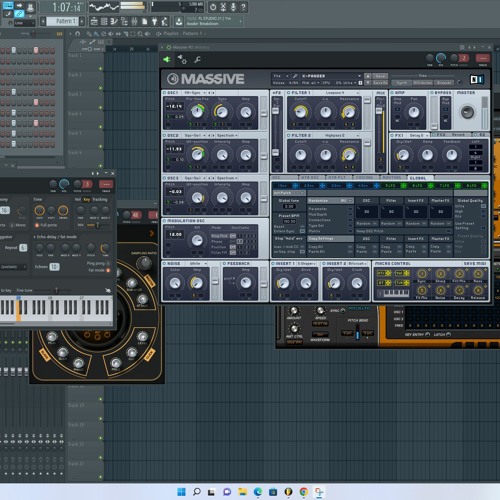Image resolution: width=500 pixels, height=500 pixels.
Task: Adjust the Mix fader in Massive
Action: (379, 111)
